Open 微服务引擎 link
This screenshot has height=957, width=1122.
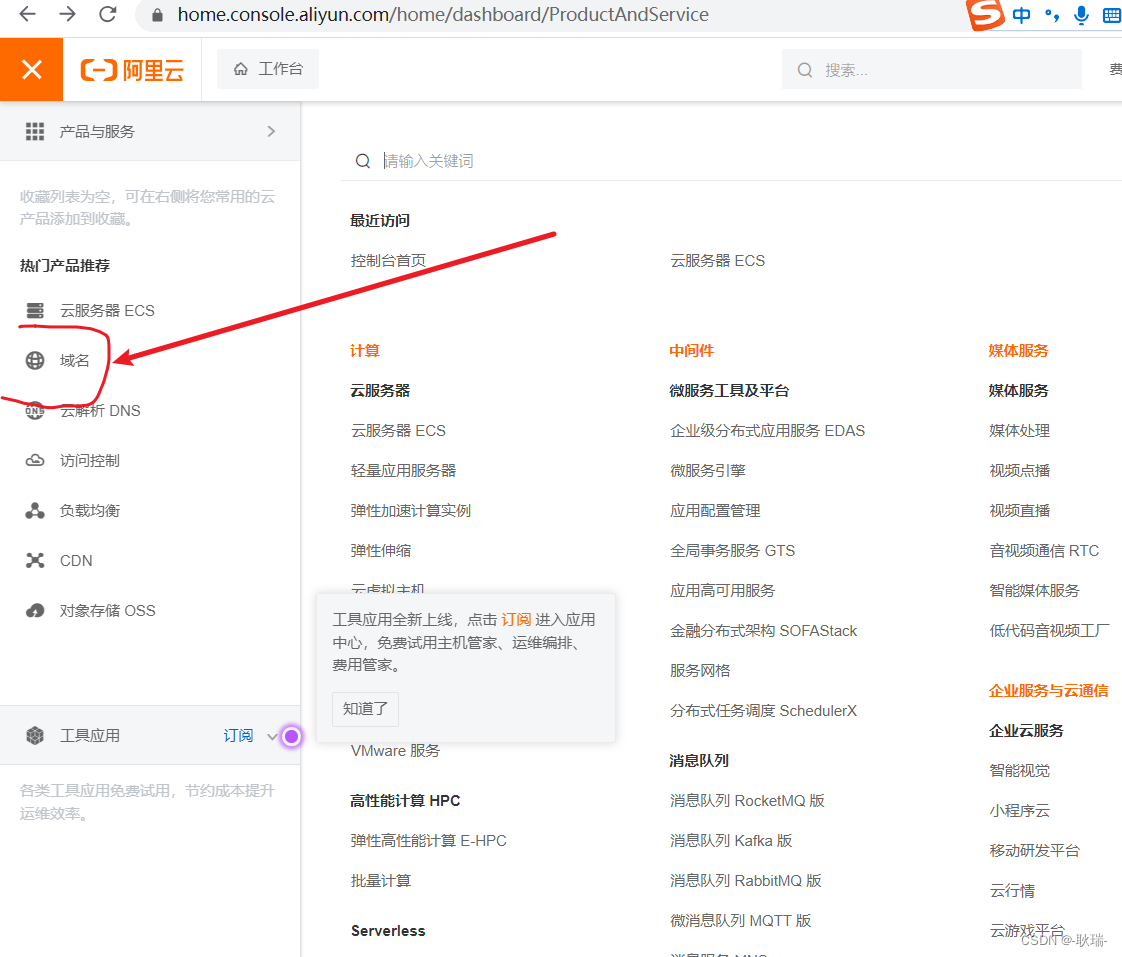(x=708, y=471)
